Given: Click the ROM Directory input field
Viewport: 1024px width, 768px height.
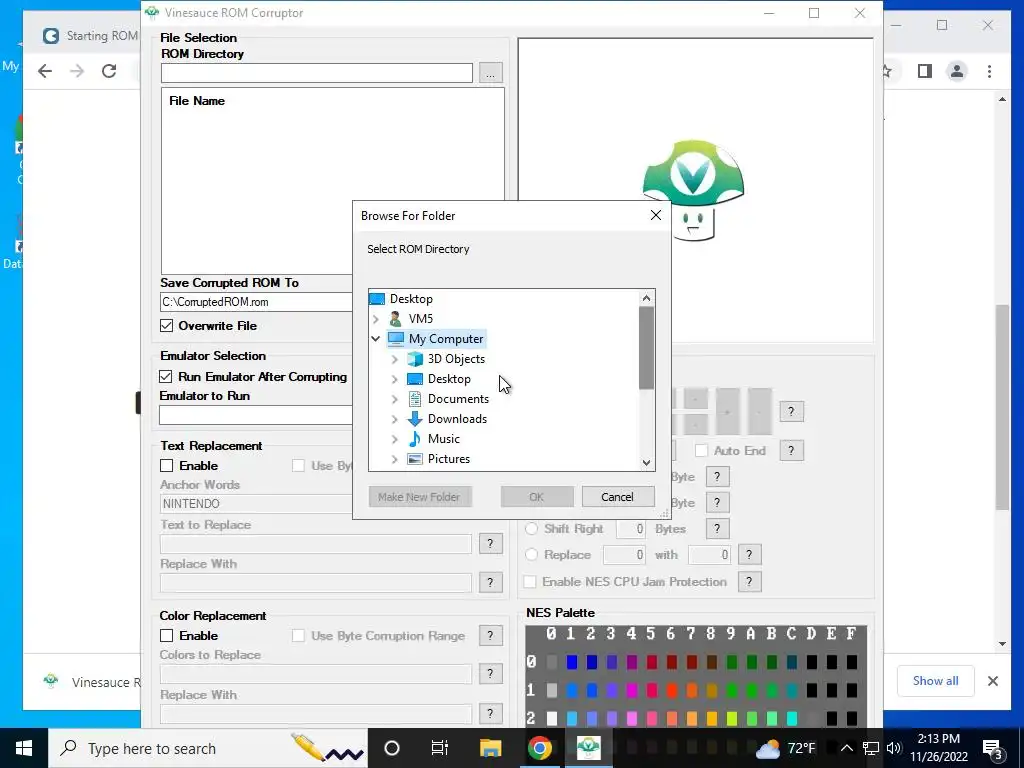Looking at the screenshot, I should pyautogui.click(x=317, y=73).
